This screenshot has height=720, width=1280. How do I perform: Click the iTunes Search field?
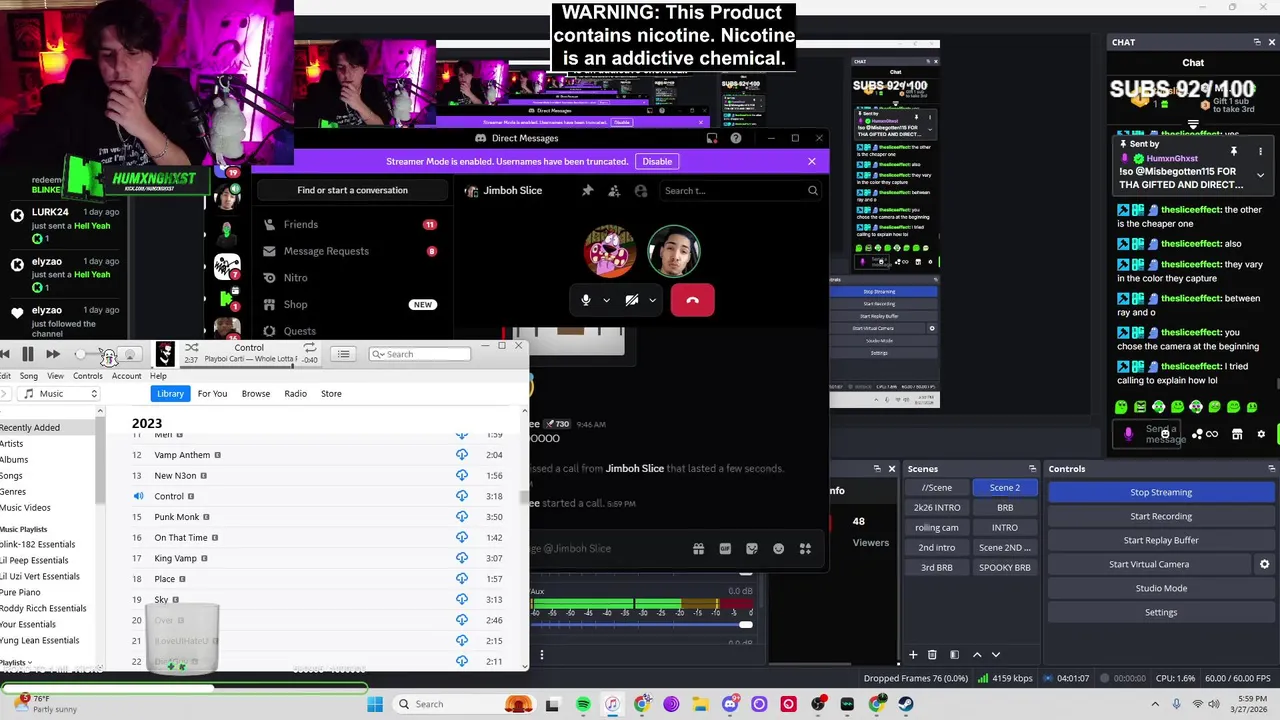tap(420, 354)
